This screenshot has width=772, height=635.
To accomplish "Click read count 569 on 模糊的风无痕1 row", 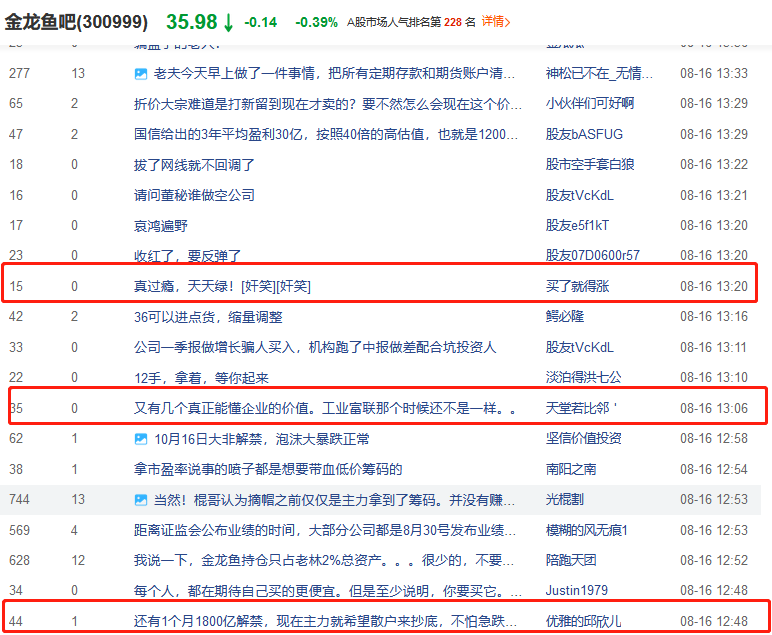I will click(19, 530).
